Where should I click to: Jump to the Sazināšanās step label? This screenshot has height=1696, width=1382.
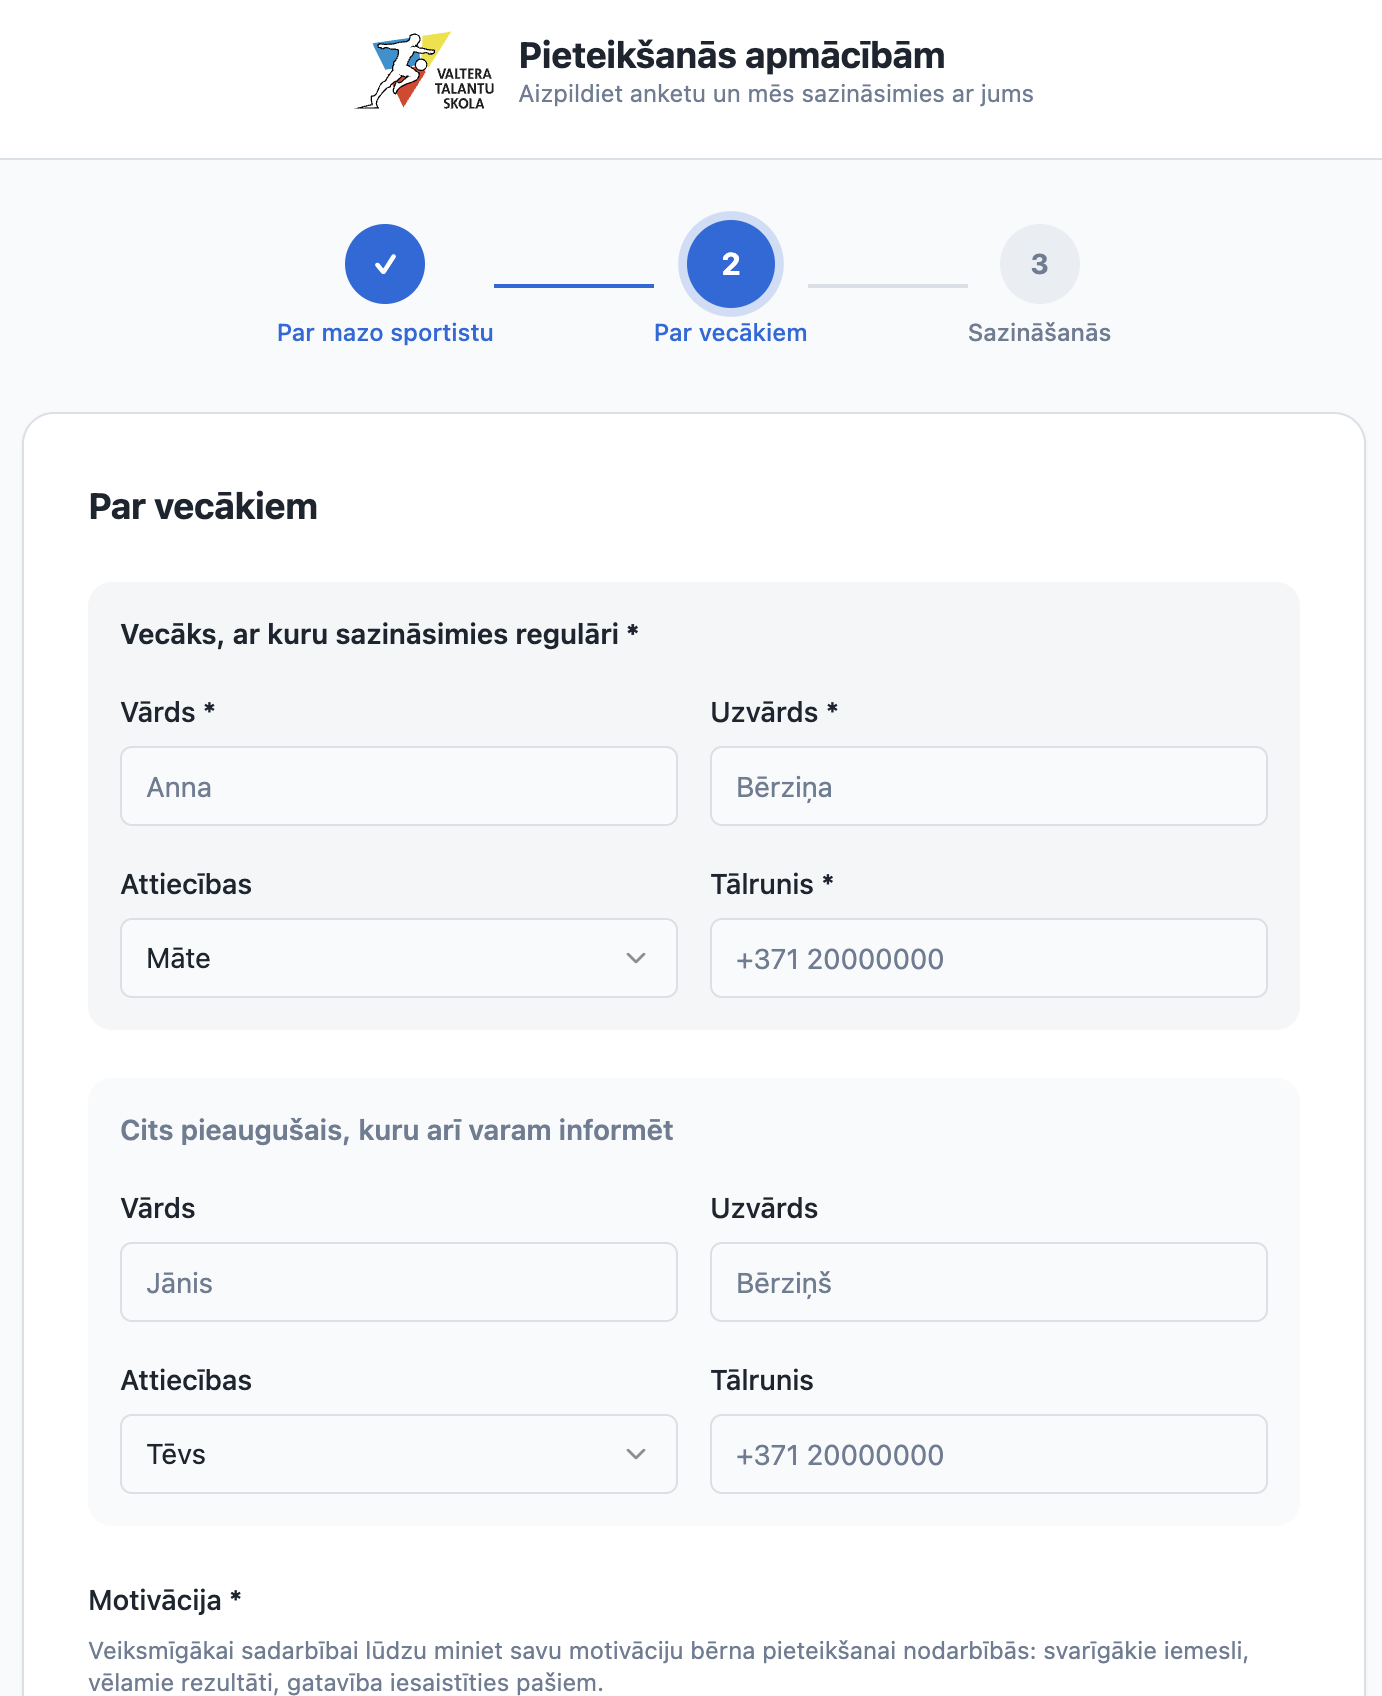click(1040, 333)
